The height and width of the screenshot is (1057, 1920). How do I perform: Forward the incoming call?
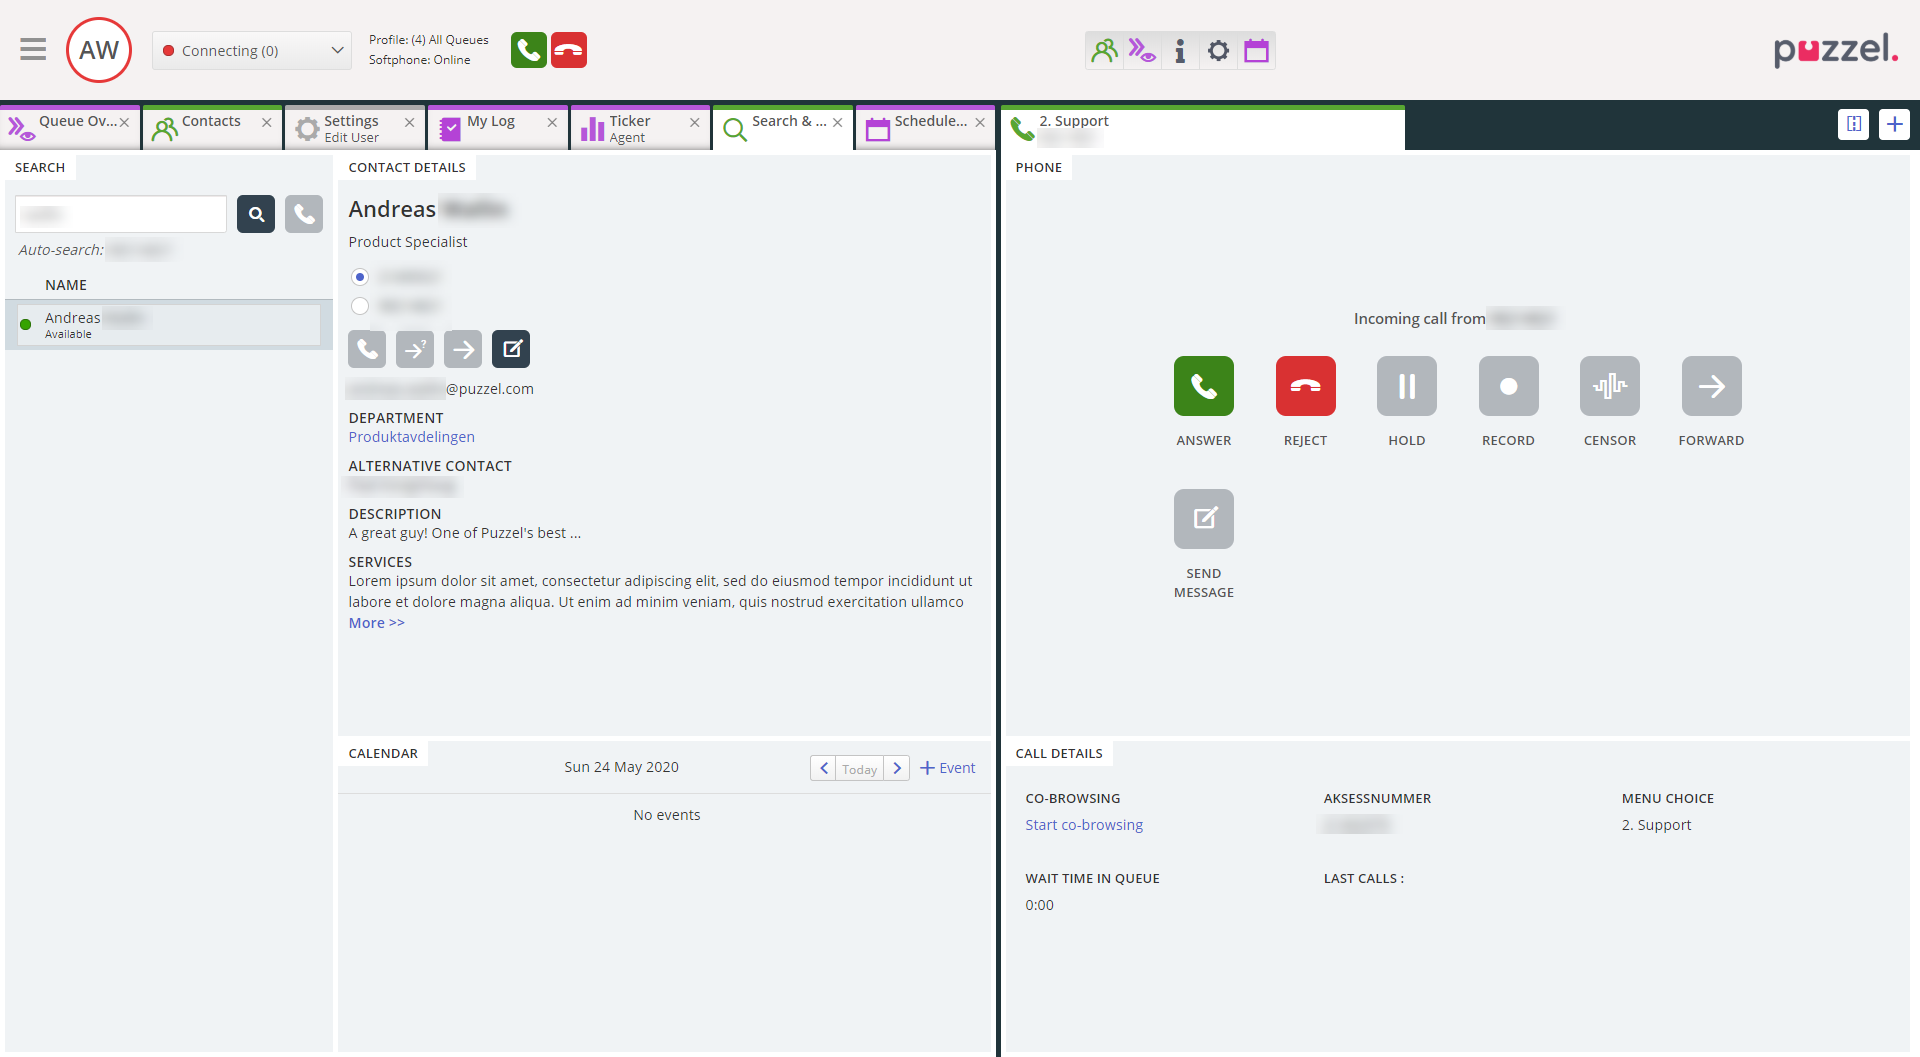coord(1711,386)
